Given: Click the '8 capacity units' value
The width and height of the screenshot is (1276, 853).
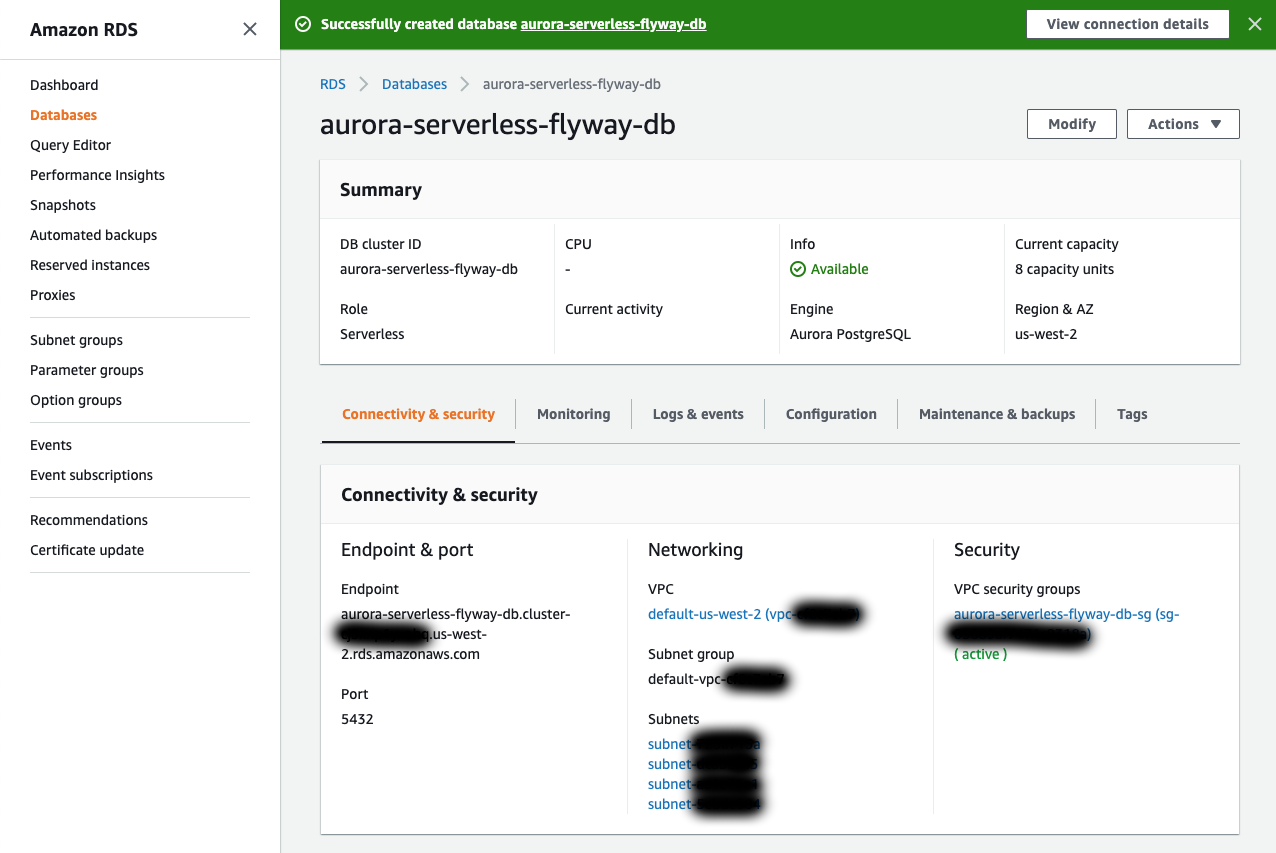Looking at the screenshot, I should point(1064,269).
